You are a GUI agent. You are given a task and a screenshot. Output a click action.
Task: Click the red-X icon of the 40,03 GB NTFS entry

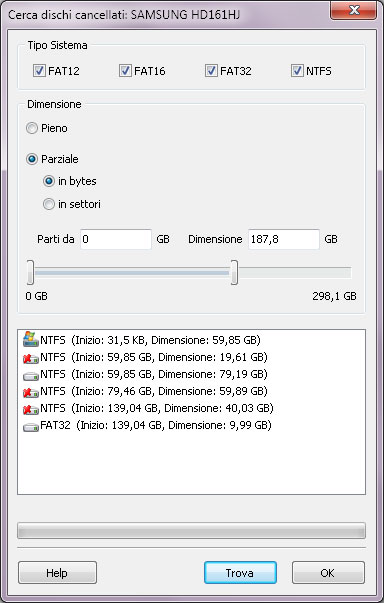[x=31, y=409]
